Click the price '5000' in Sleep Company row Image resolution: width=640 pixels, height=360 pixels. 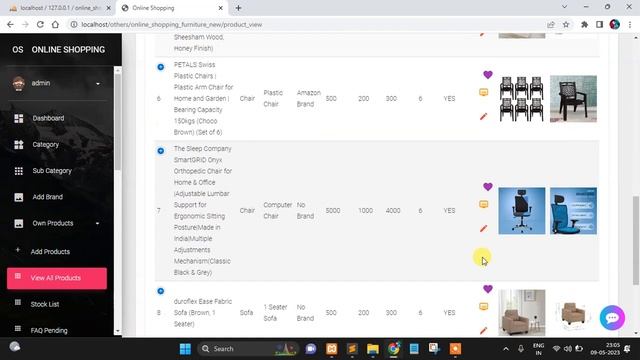pyautogui.click(x=333, y=211)
